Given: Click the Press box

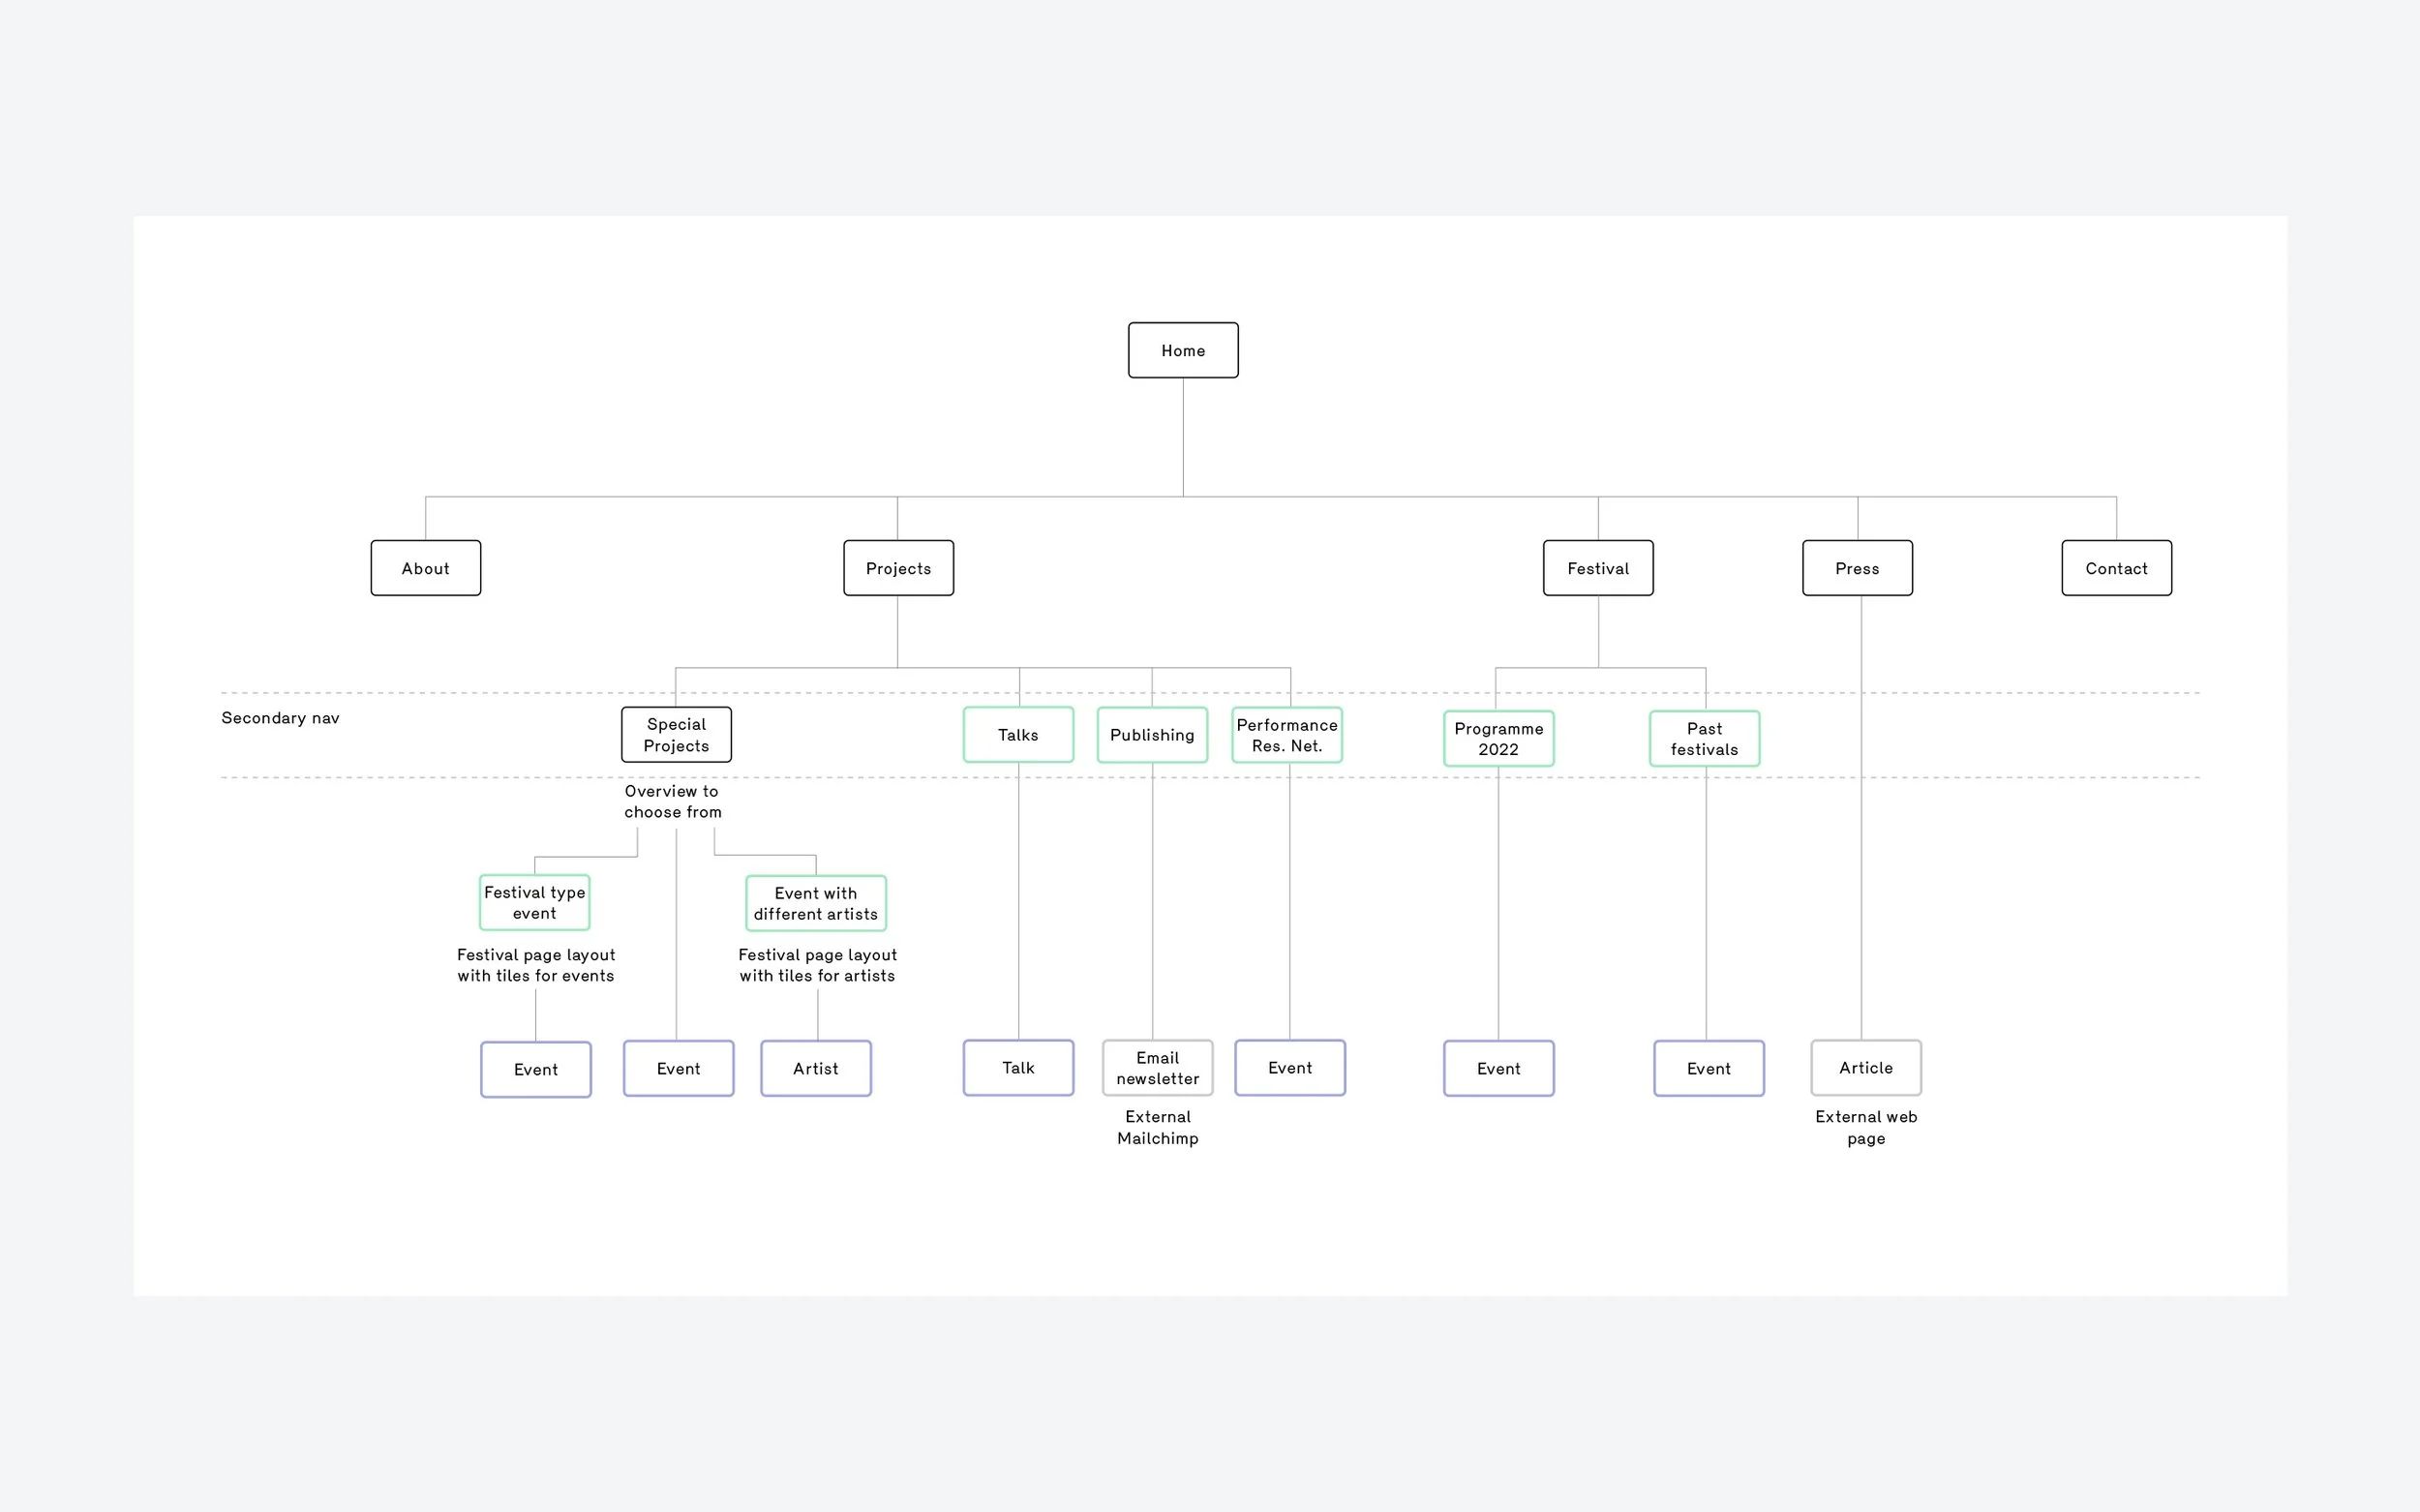Looking at the screenshot, I should coord(1857,568).
